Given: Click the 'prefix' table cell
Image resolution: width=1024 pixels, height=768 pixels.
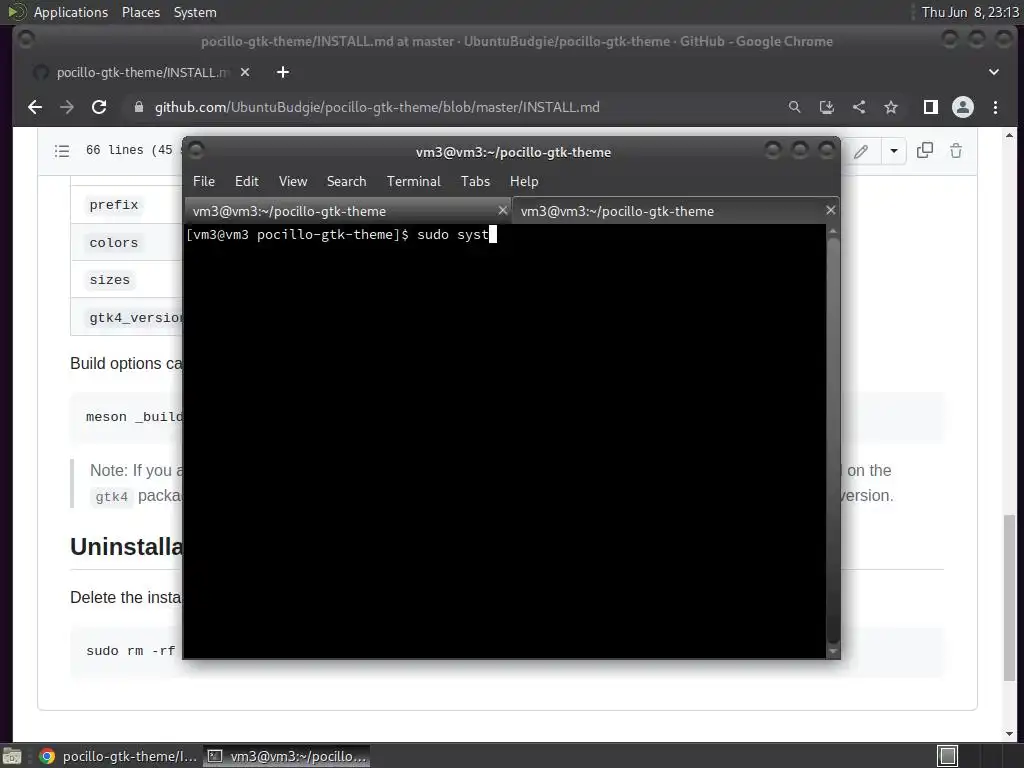Looking at the screenshot, I should [114, 205].
